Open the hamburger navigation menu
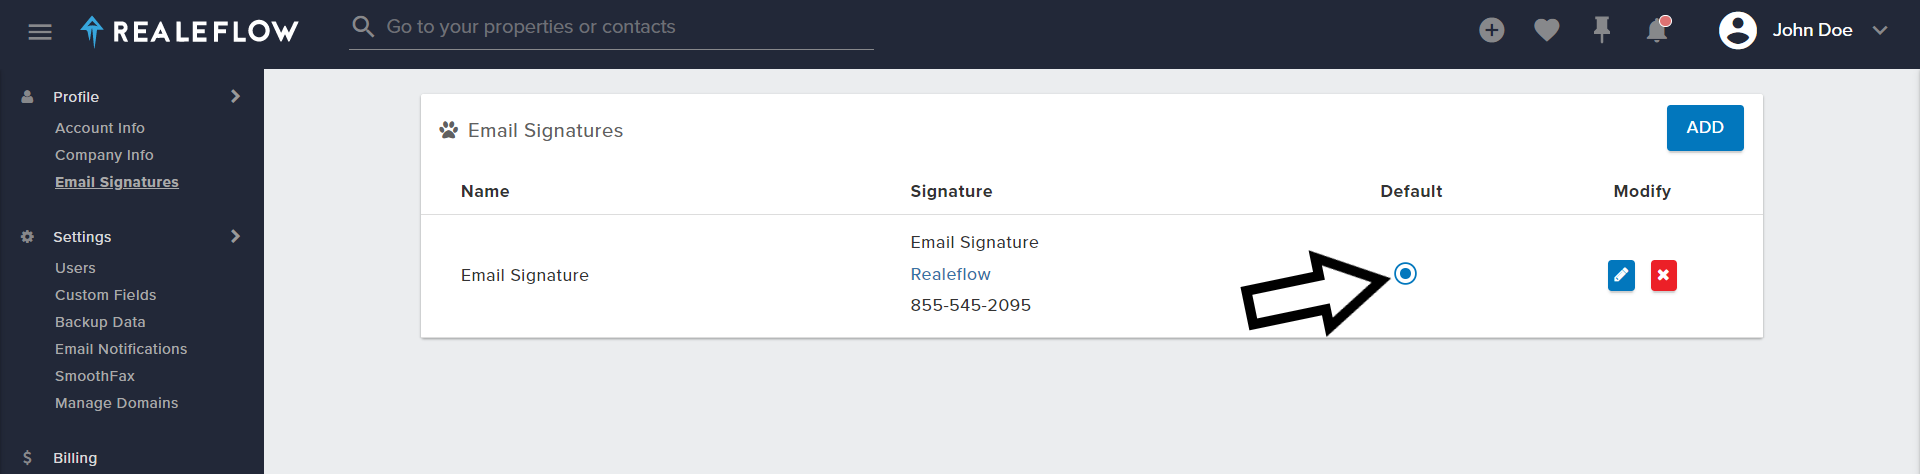Screen dimensions: 1920x474 pyautogui.click(x=40, y=32)
